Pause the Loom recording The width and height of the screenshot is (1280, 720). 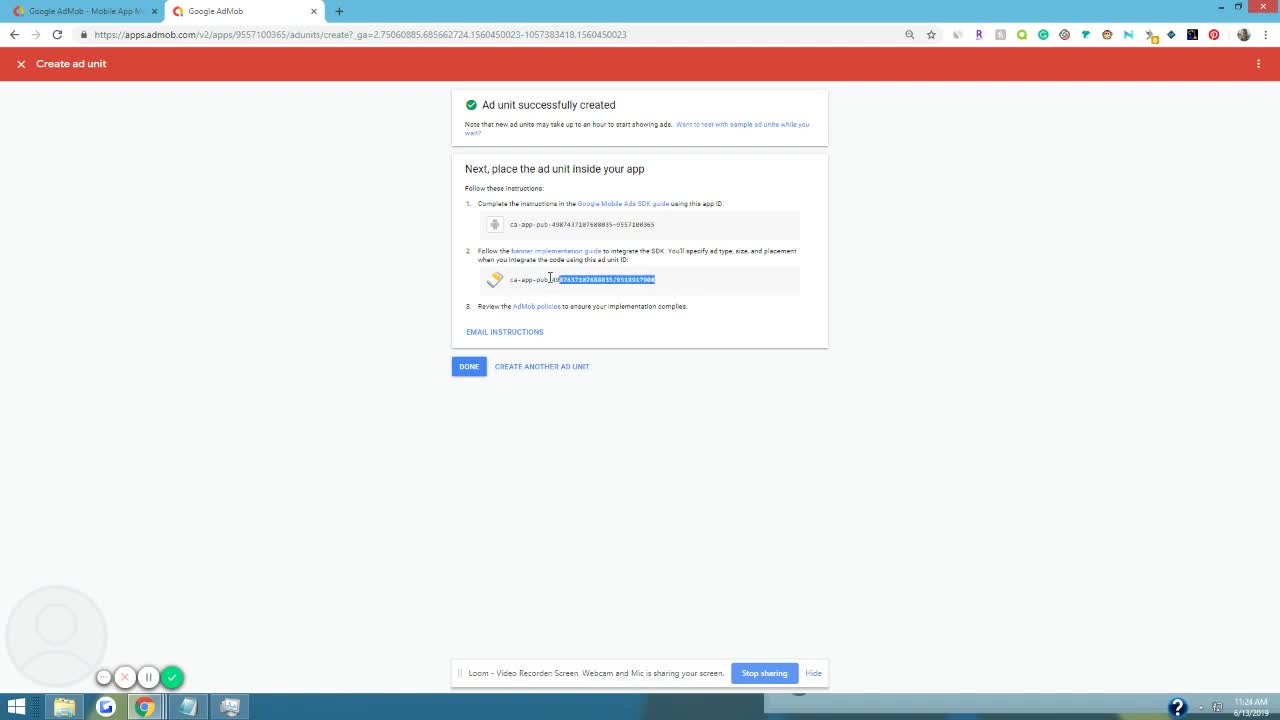[x=148, y=677]
